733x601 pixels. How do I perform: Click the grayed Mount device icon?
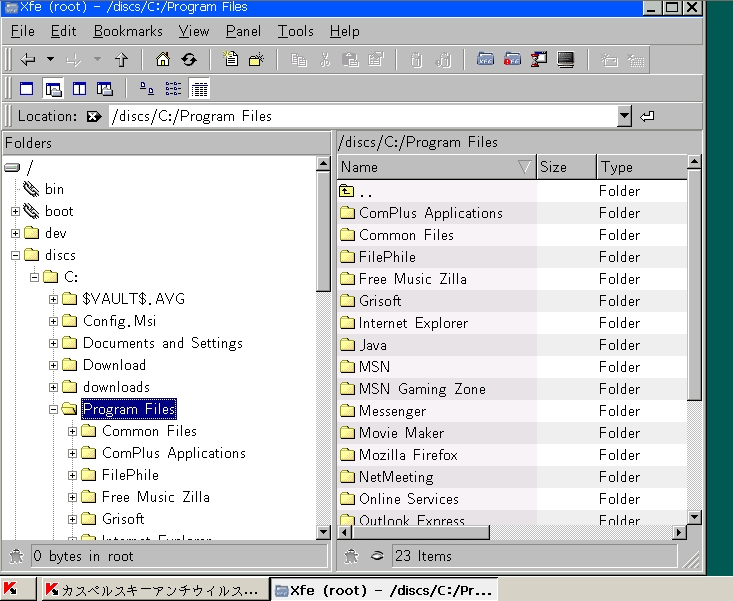tap(609, 60)
